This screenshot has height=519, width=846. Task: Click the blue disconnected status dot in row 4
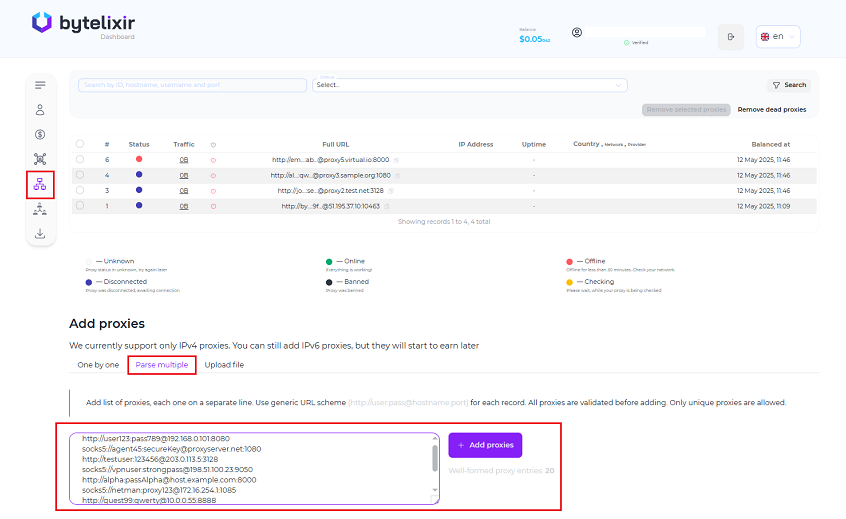pyautogui.click(x=139, y=174)
